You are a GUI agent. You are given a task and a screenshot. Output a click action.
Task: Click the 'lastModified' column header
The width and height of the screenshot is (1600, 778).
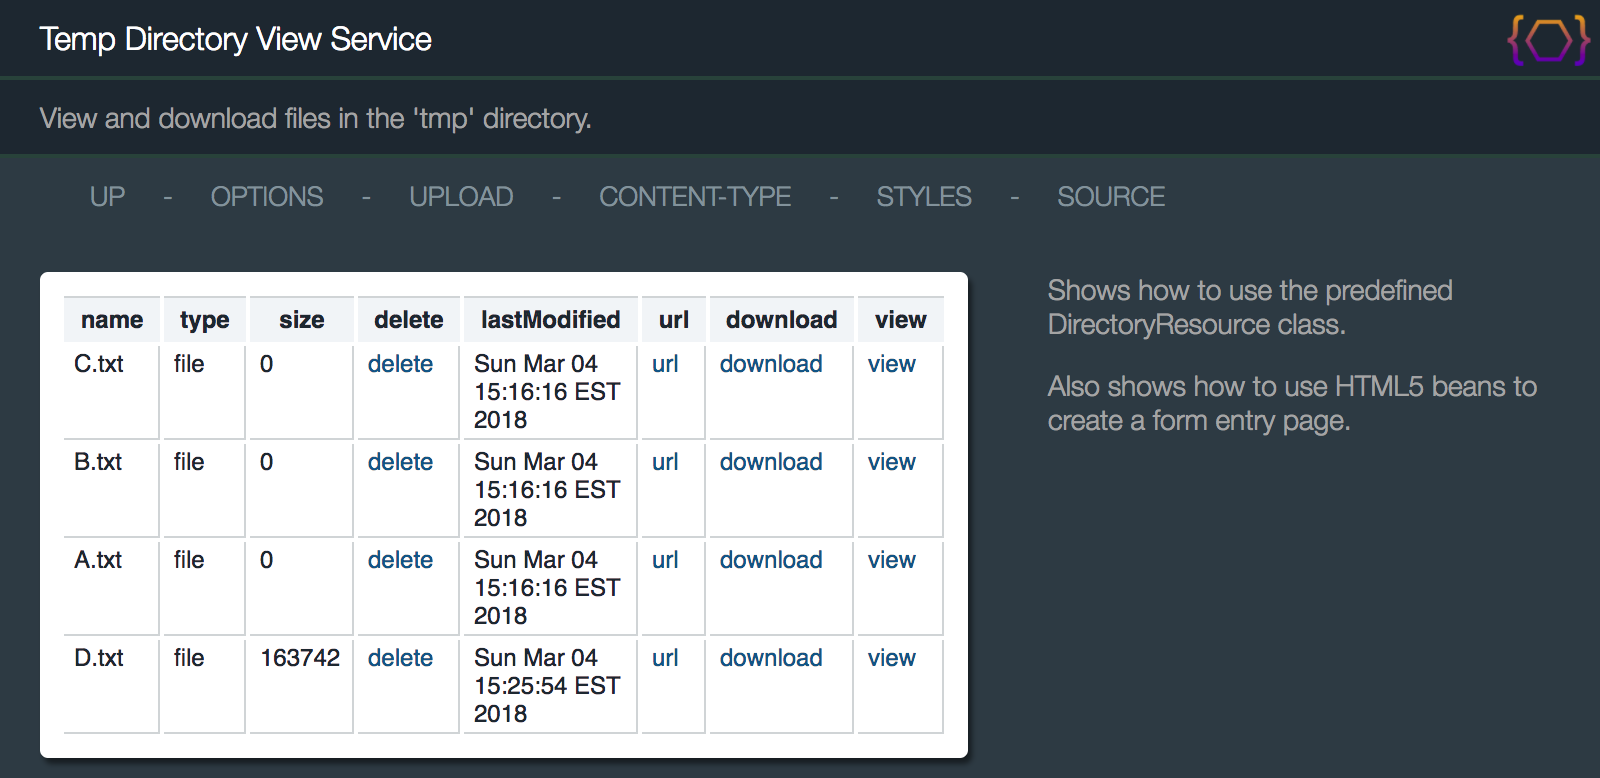[551, 320]
